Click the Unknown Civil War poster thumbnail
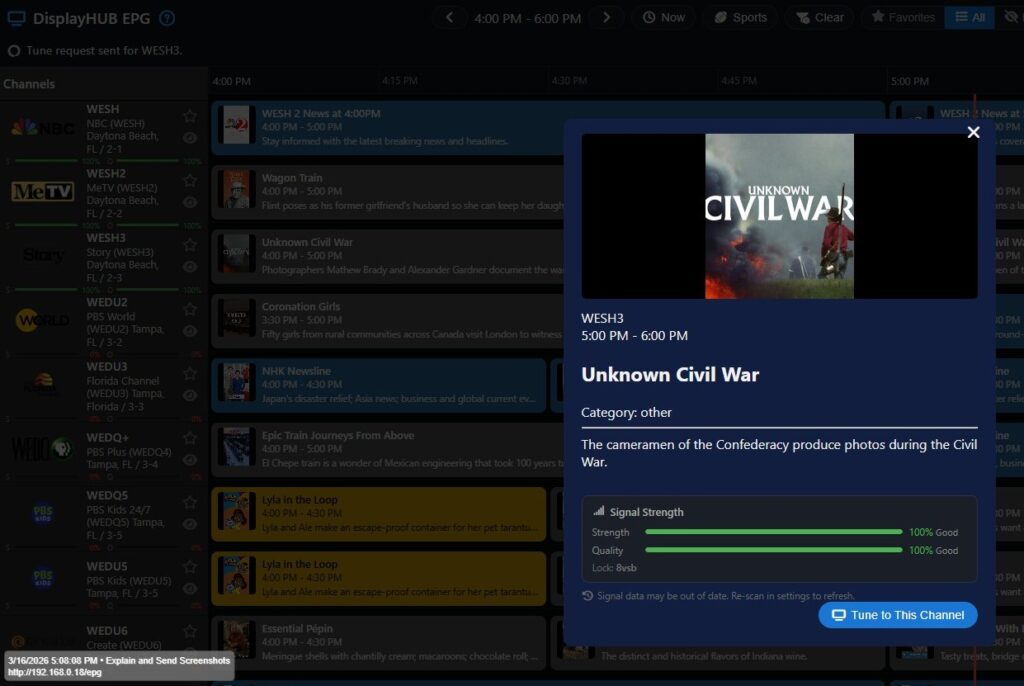Viewport: 1024px width, 686px height. [779, 216]
